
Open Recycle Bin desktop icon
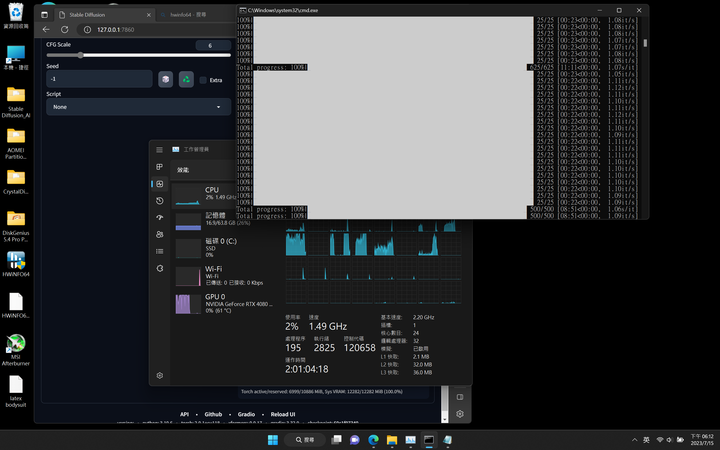[16, 16]
